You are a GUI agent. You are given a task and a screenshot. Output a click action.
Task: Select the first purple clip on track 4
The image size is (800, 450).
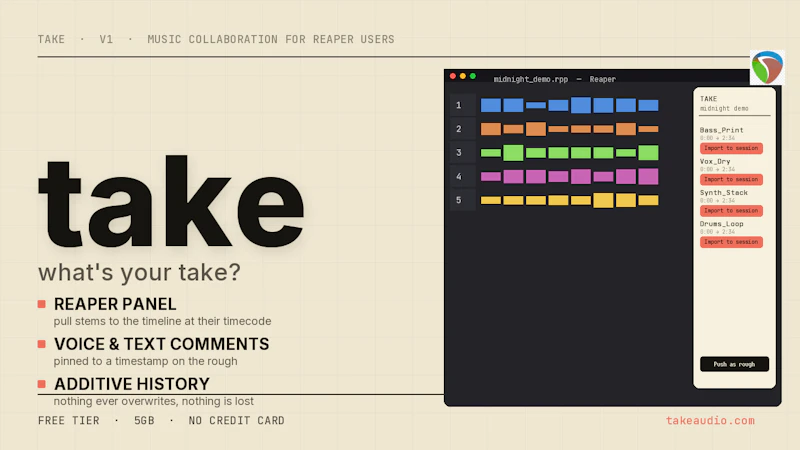point(490,177)
